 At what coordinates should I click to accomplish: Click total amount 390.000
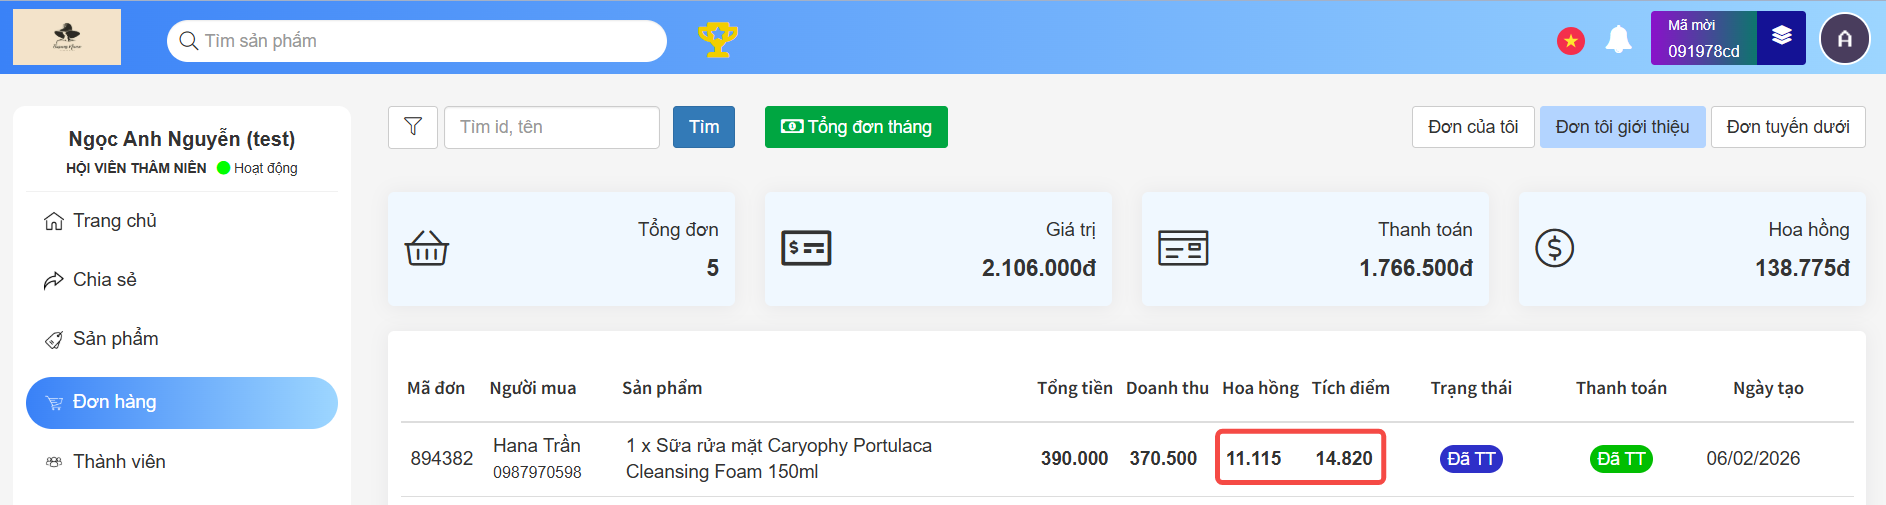pyautogui.click(x=1074, y=459)
